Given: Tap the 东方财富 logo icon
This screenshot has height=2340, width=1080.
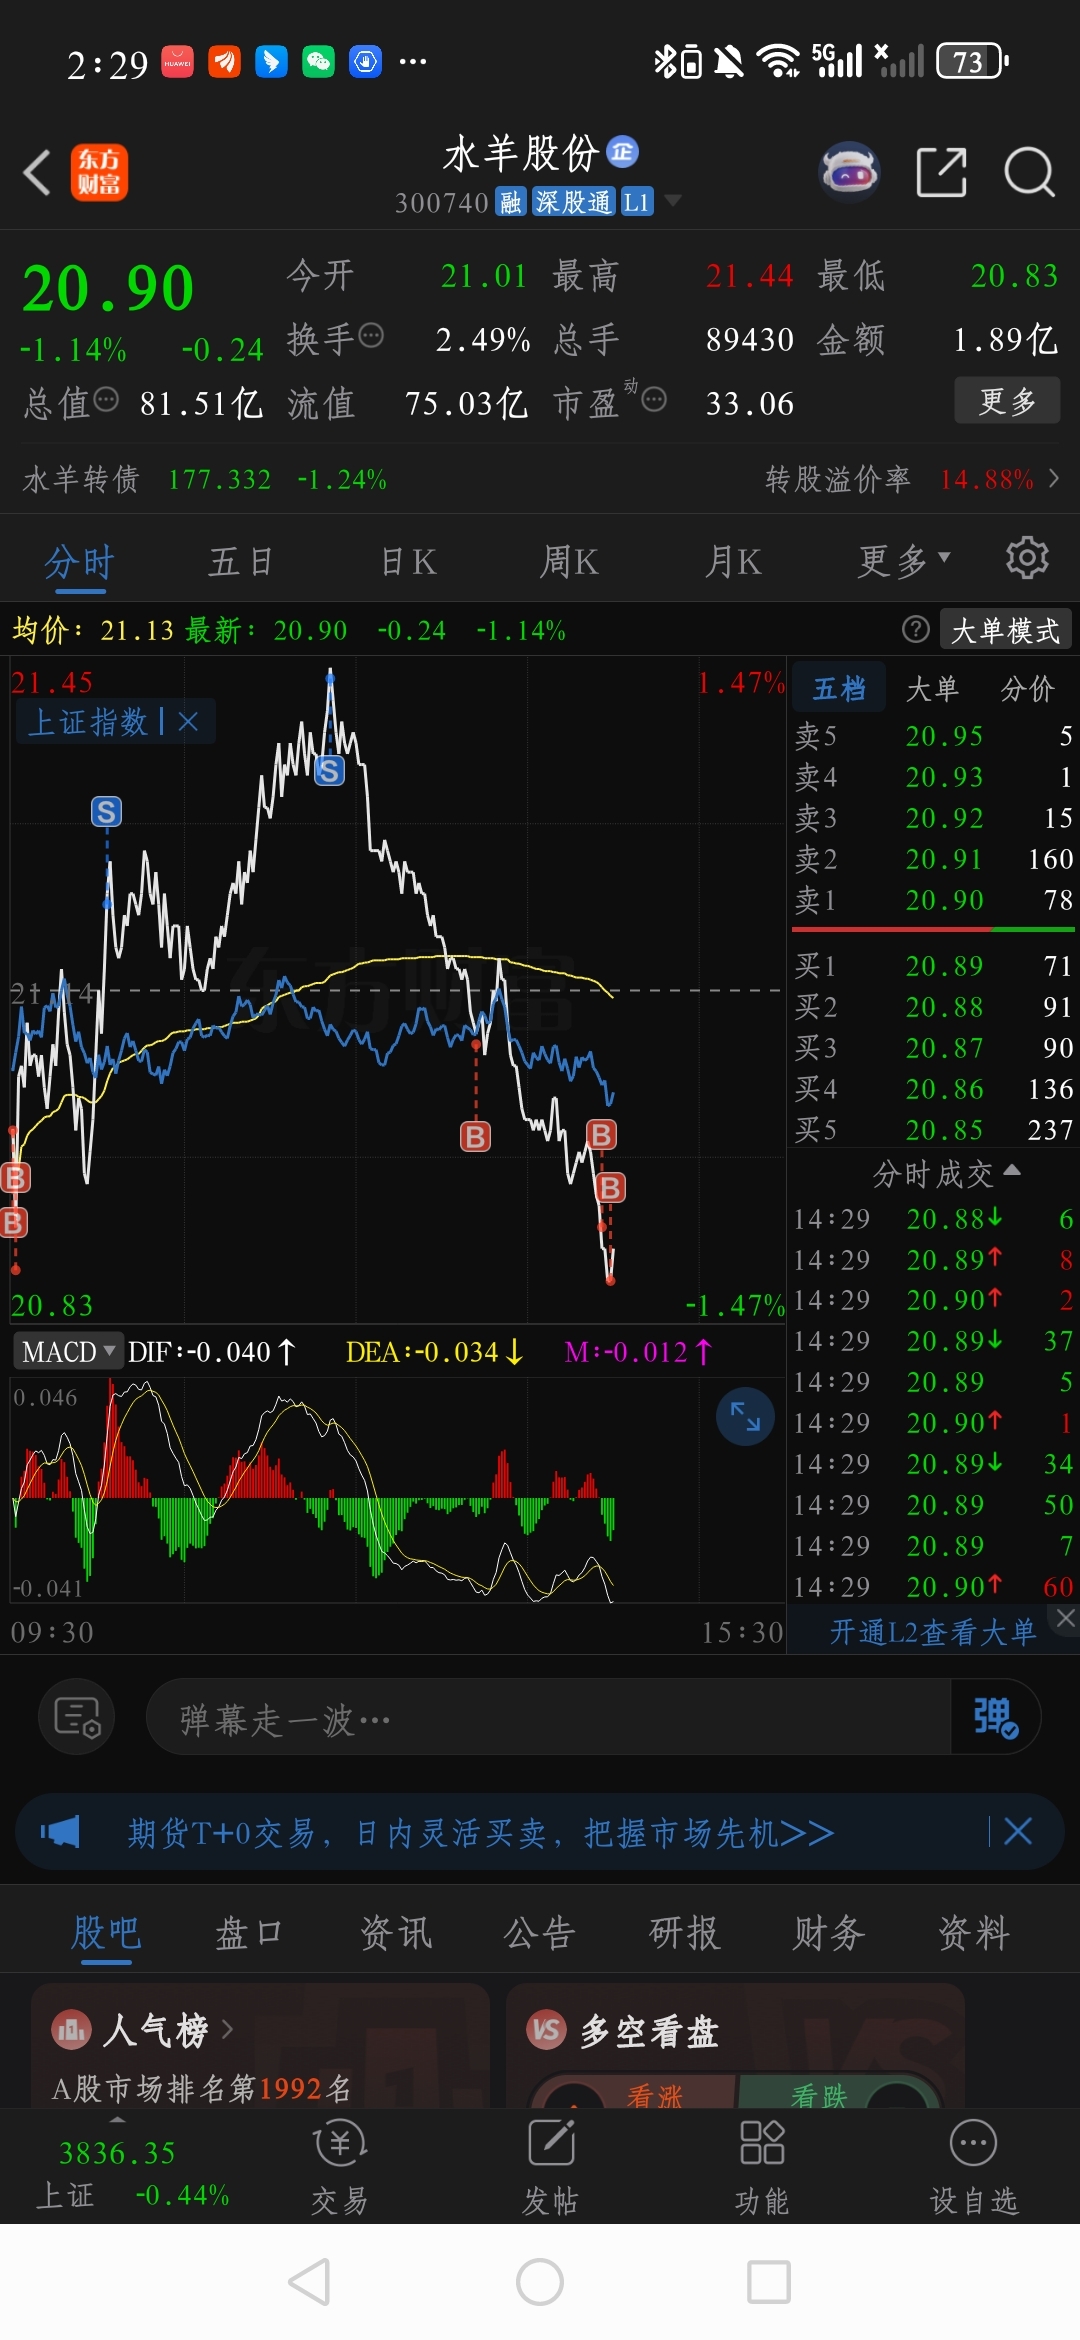Looking at the screenshot, I should point(99,172).
